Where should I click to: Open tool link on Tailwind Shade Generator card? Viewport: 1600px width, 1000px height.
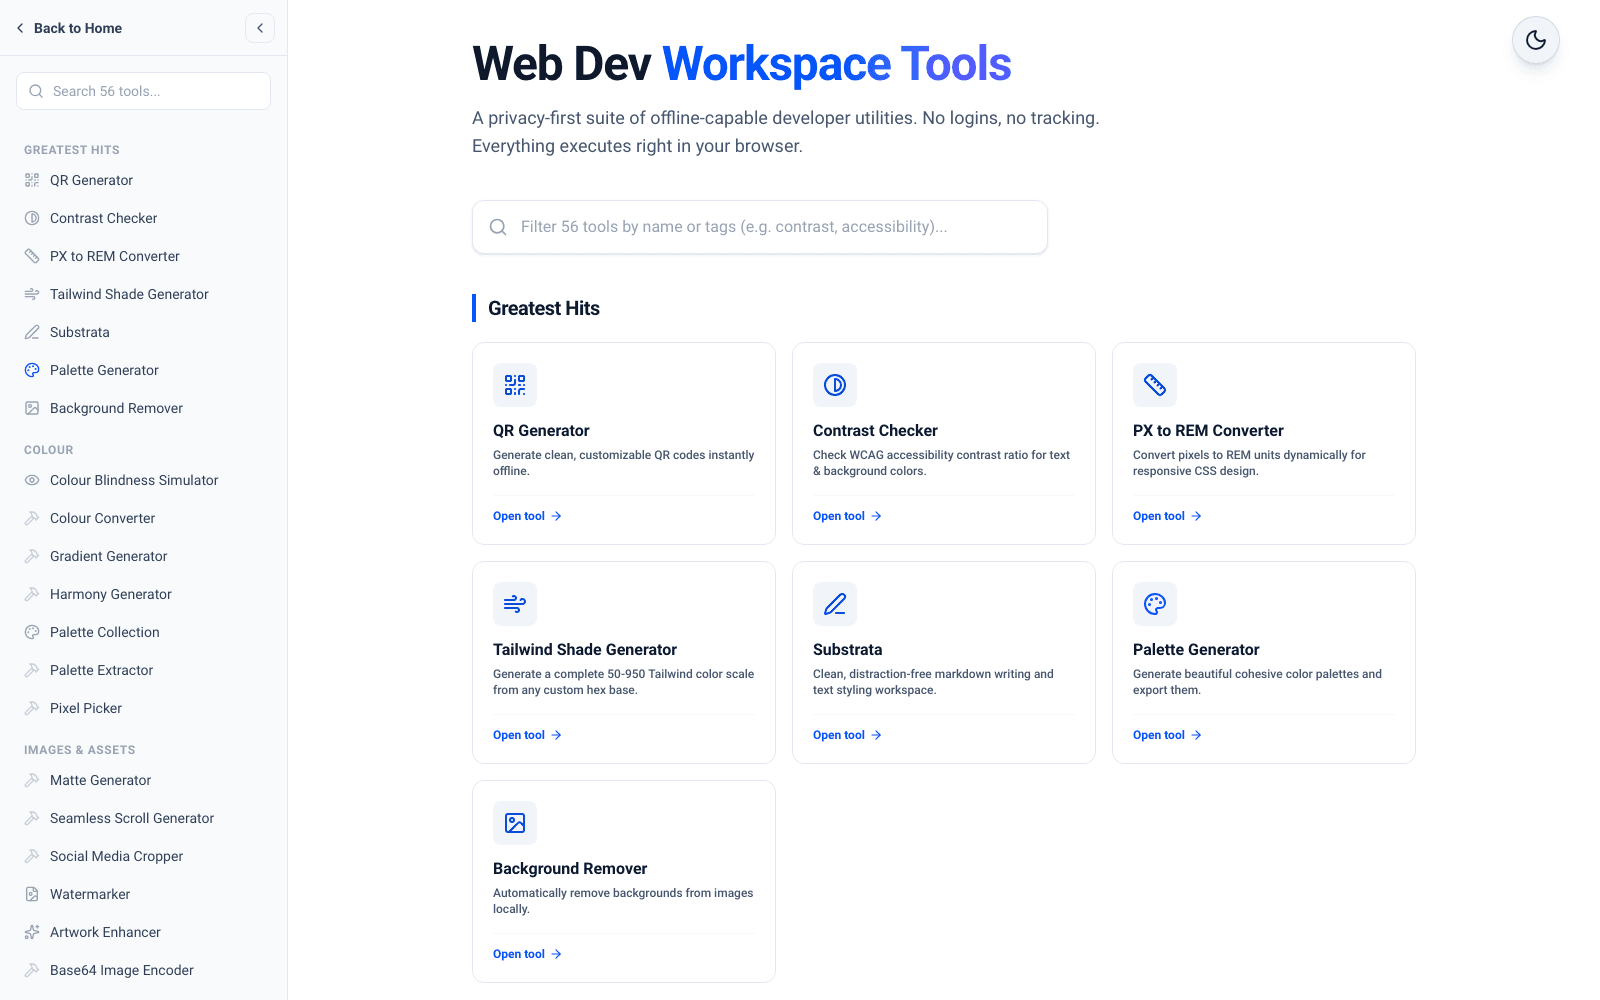528,735
